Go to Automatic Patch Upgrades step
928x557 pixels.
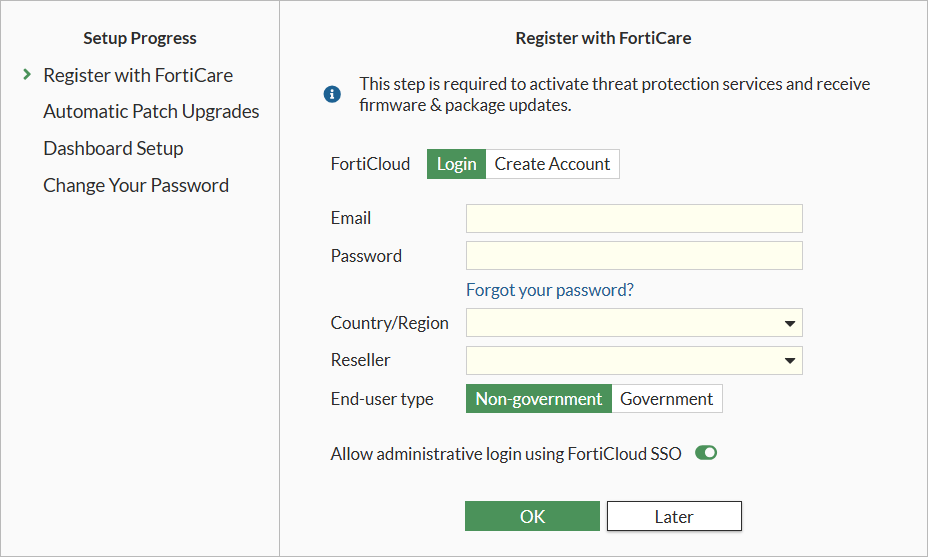coord(151,111)
